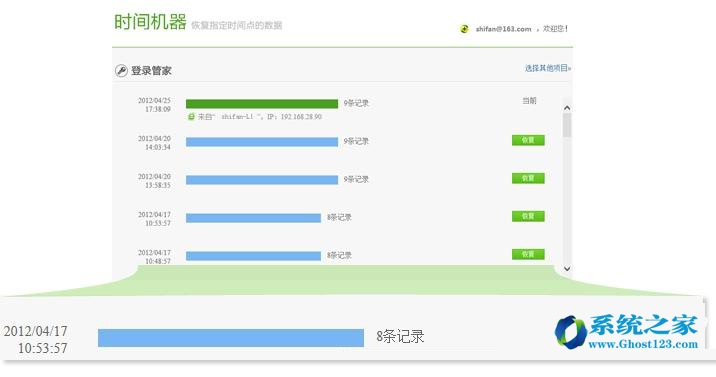This screenshot has width=716, height=377.
Task: Click the user avatar icon beside shifan@163.com
Action: coord(464,29)
